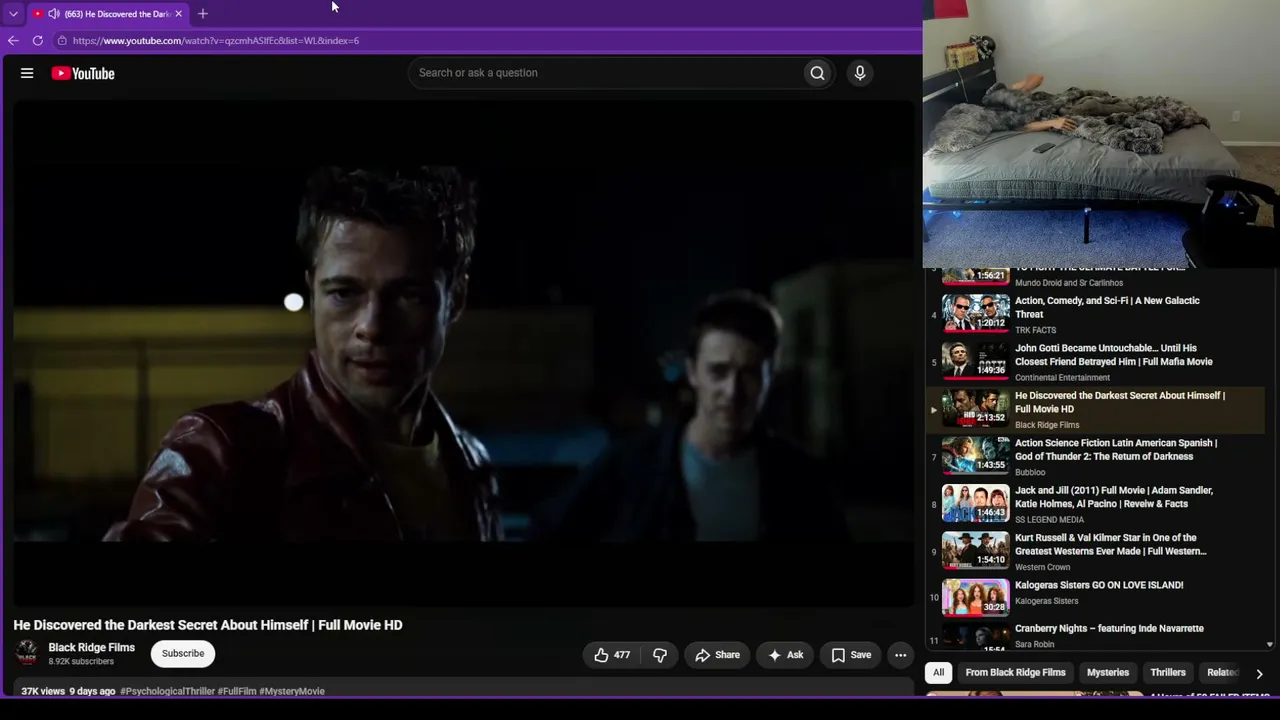
Task: Click the Sara Robin channel name
Action: click(x=1034, y=645)
